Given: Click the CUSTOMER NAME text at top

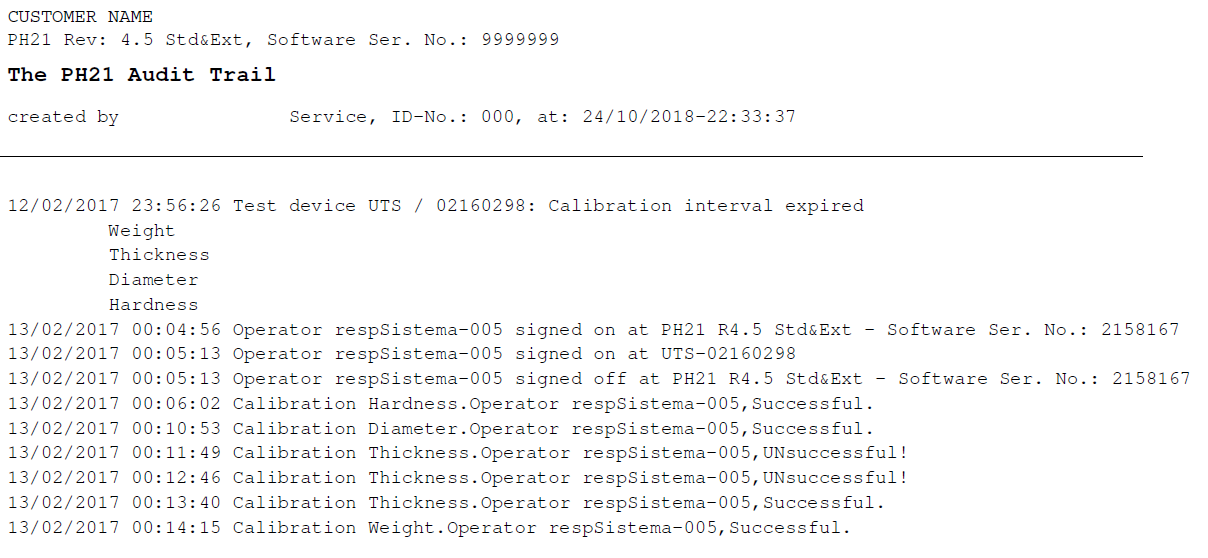Looking at the screenshot, I should 80,16.
